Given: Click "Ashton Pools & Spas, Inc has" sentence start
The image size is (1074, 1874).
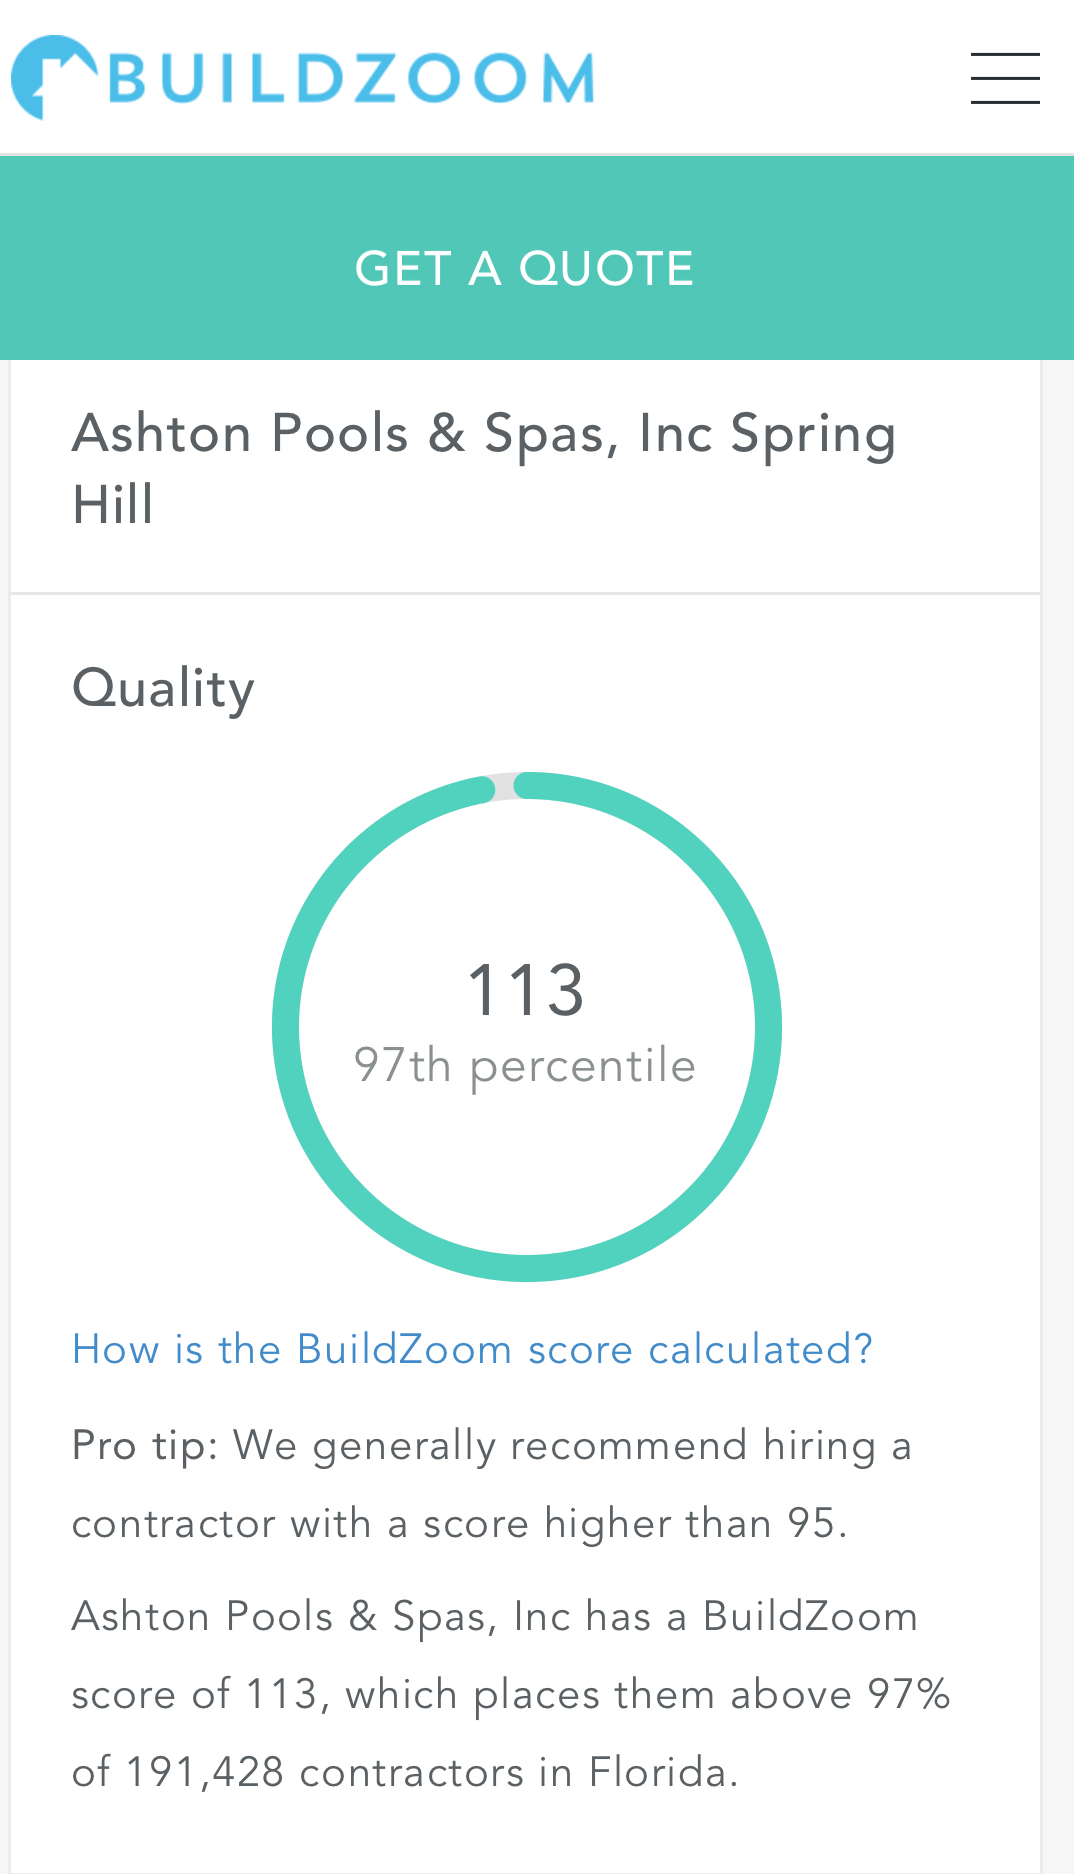Looking at the screenshot, I should pyautogui.click(x=361, y=1617).
